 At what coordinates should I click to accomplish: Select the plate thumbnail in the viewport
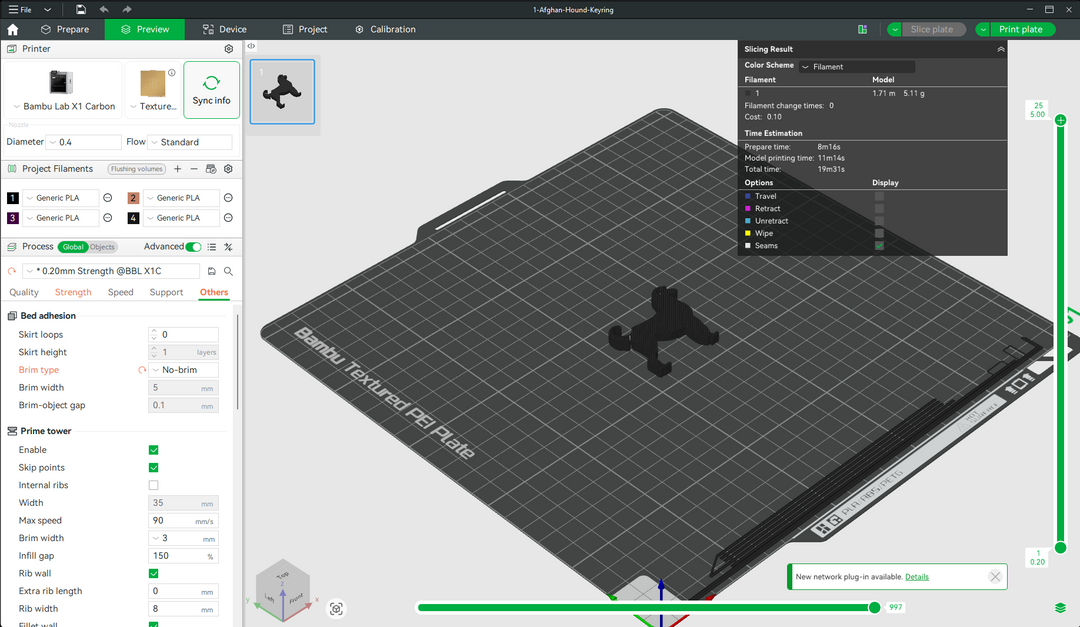click(282, 91)
